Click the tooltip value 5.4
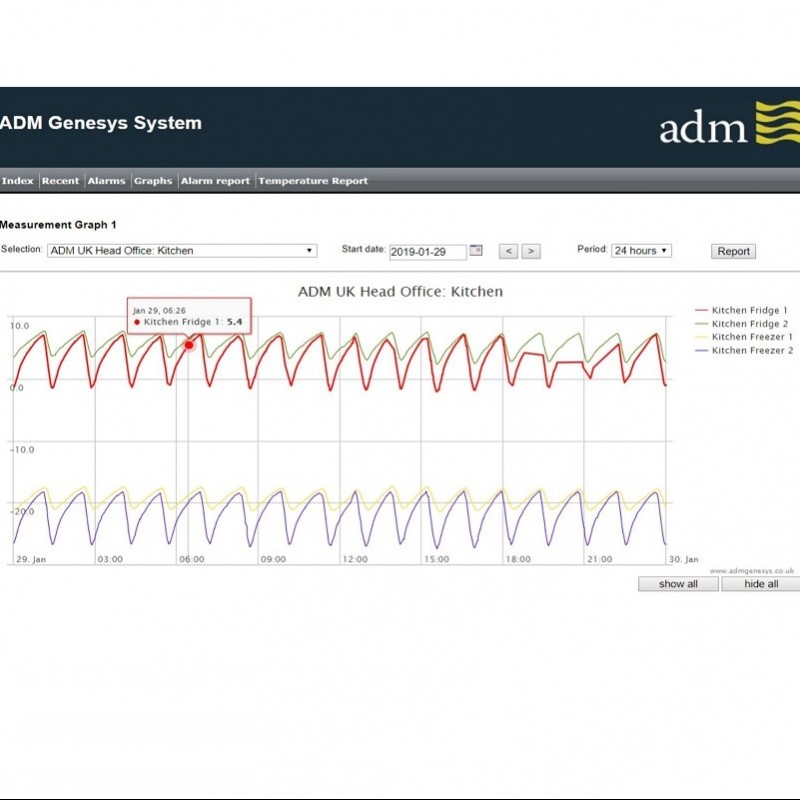800x800 pixels. (235, 322)
